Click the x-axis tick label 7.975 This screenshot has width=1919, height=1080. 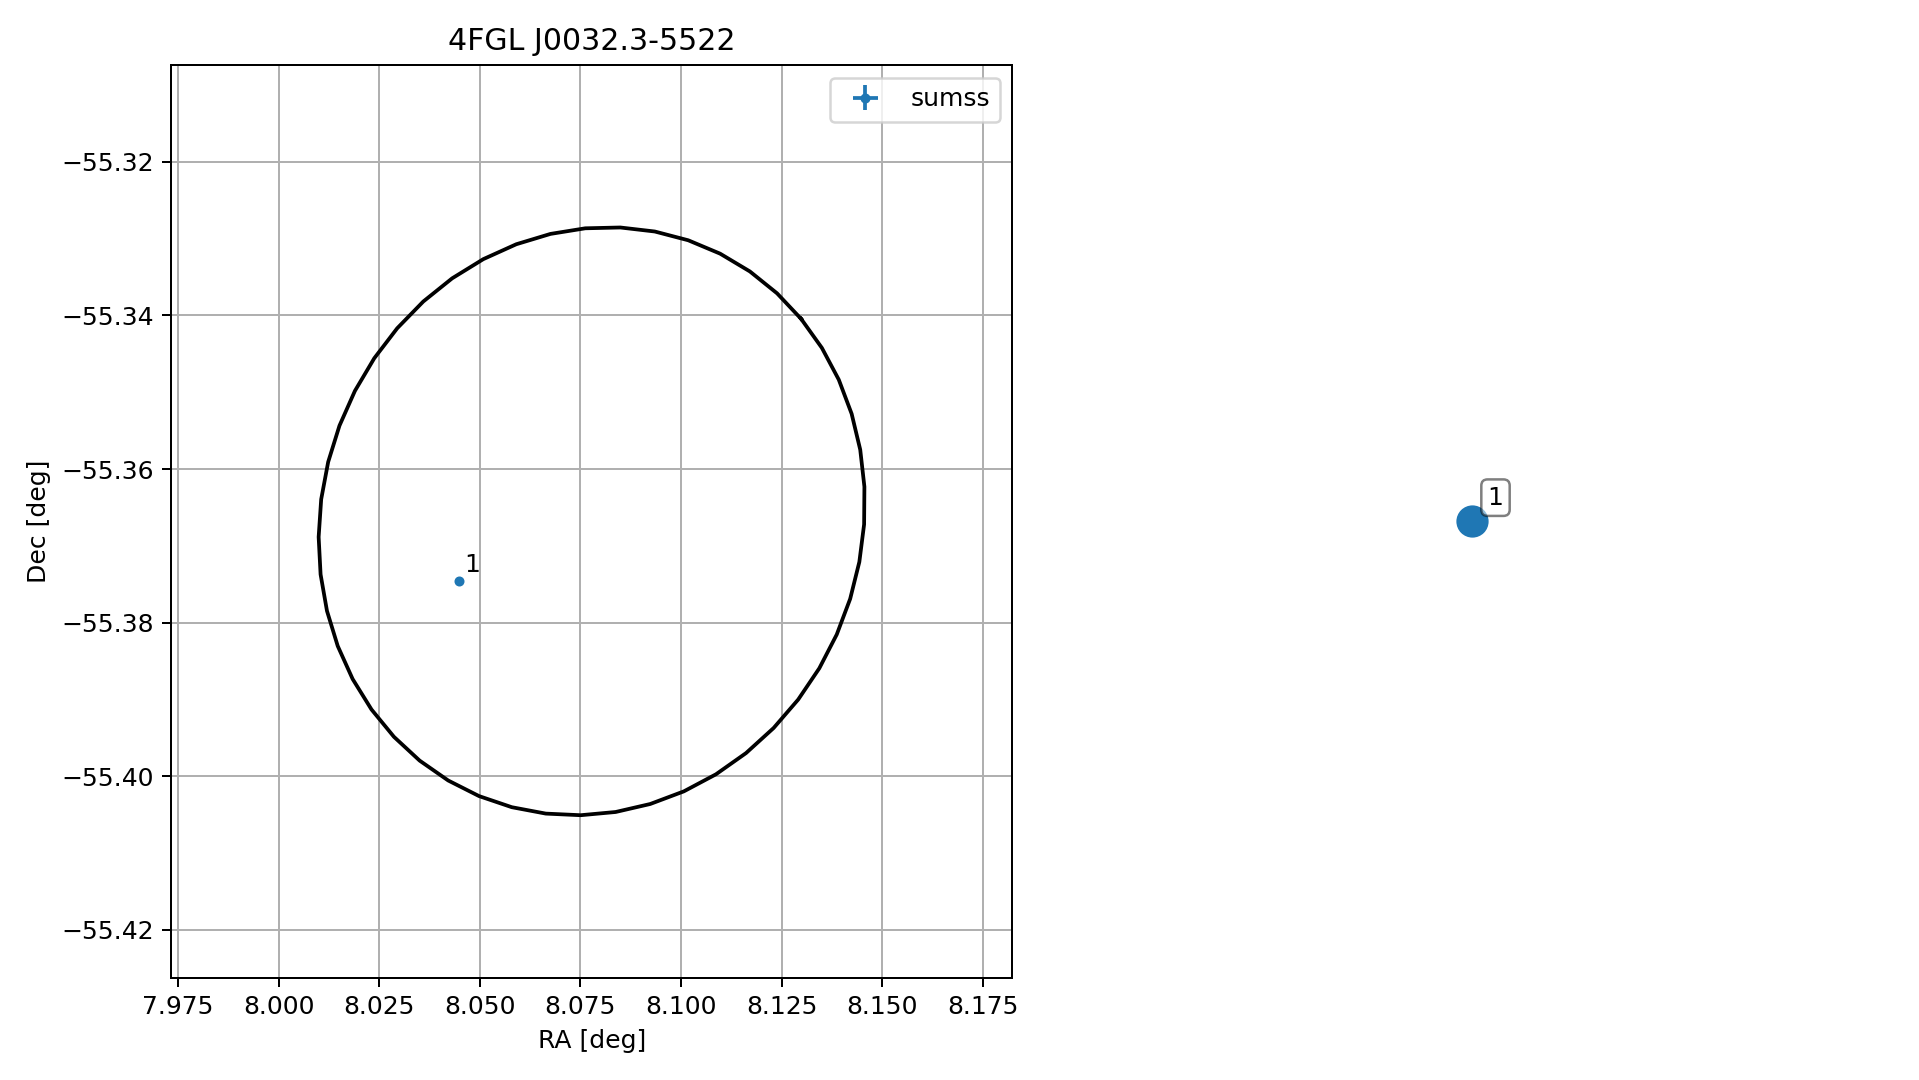(x=178, y=1006)
